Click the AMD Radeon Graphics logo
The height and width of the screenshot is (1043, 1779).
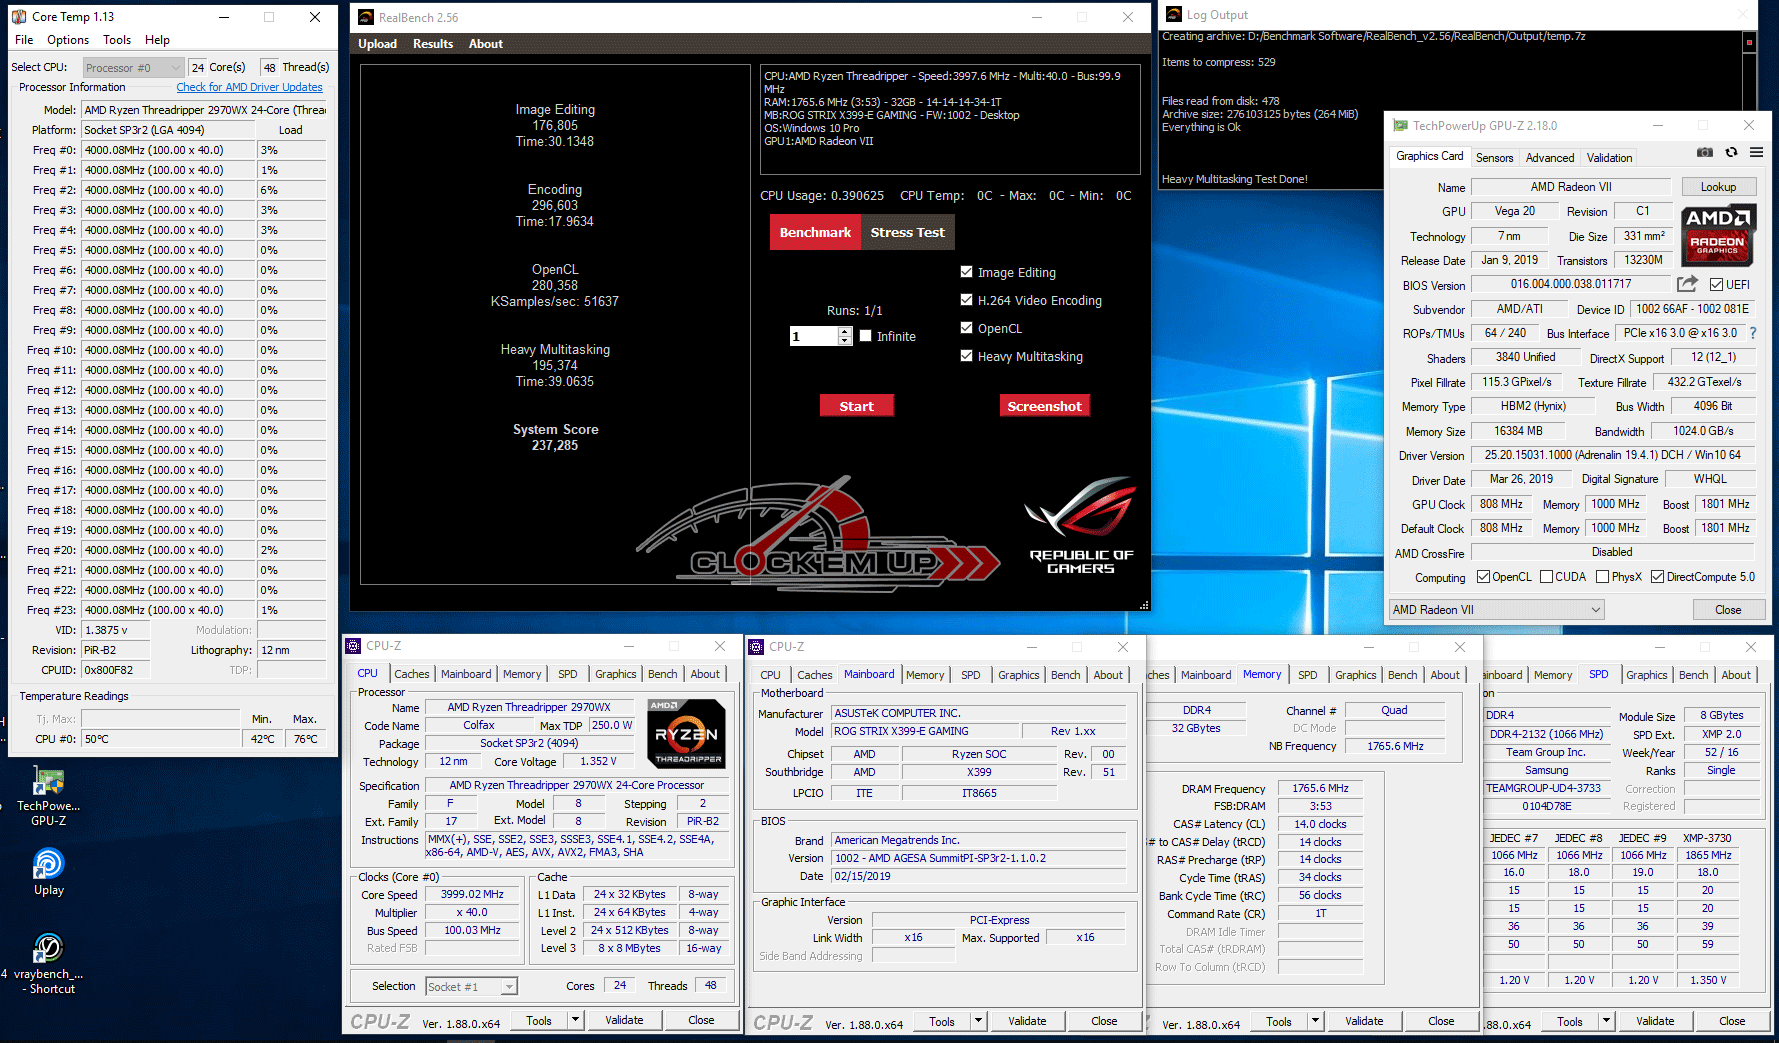[x=1717, y=235]
